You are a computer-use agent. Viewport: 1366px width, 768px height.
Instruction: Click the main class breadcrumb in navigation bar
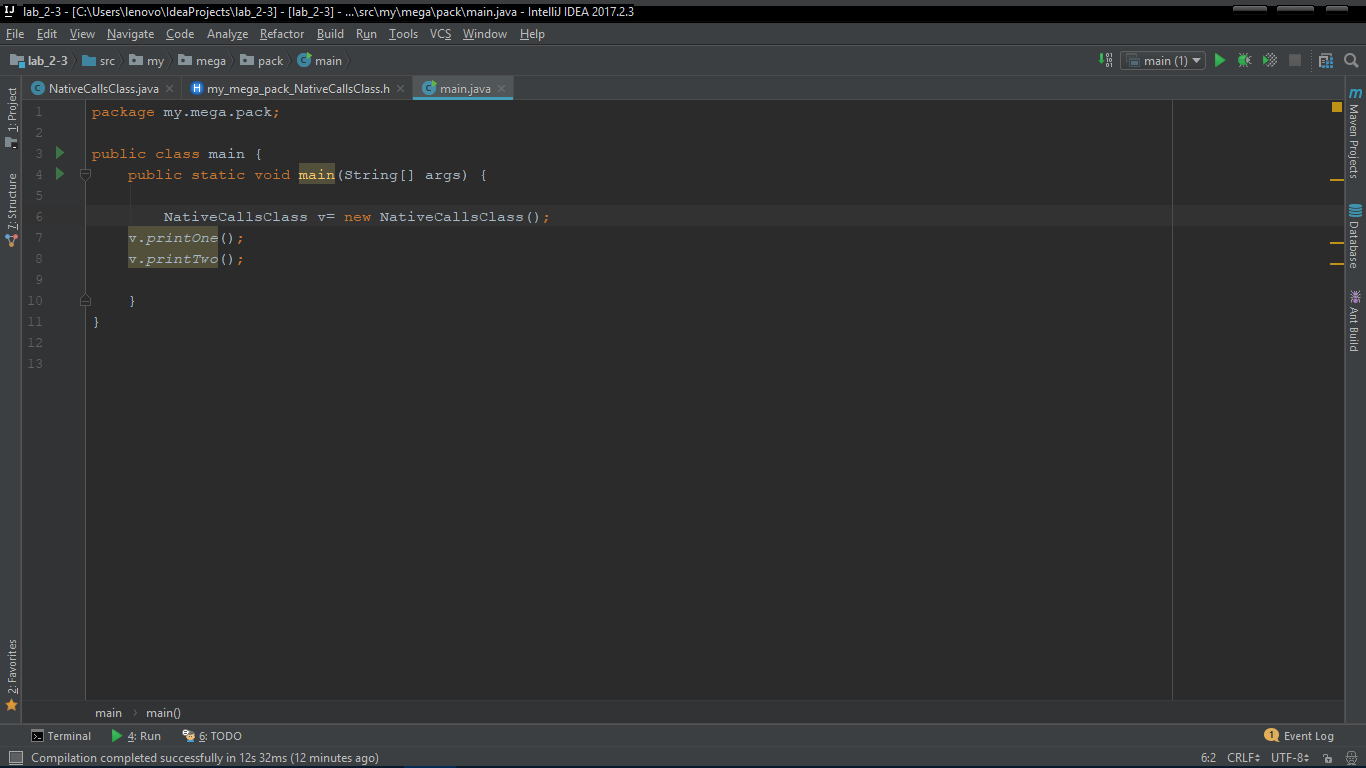click(x=320, y=61)
